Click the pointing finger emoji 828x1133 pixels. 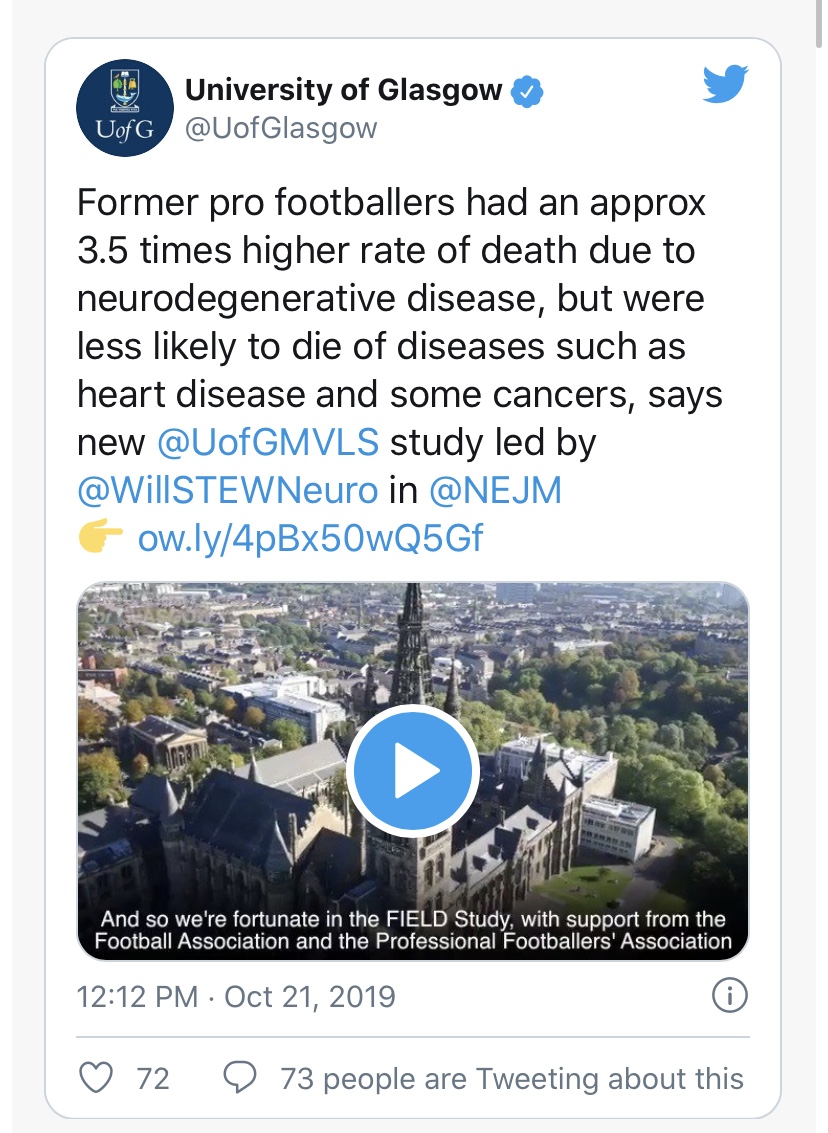[x=100, y=539]
